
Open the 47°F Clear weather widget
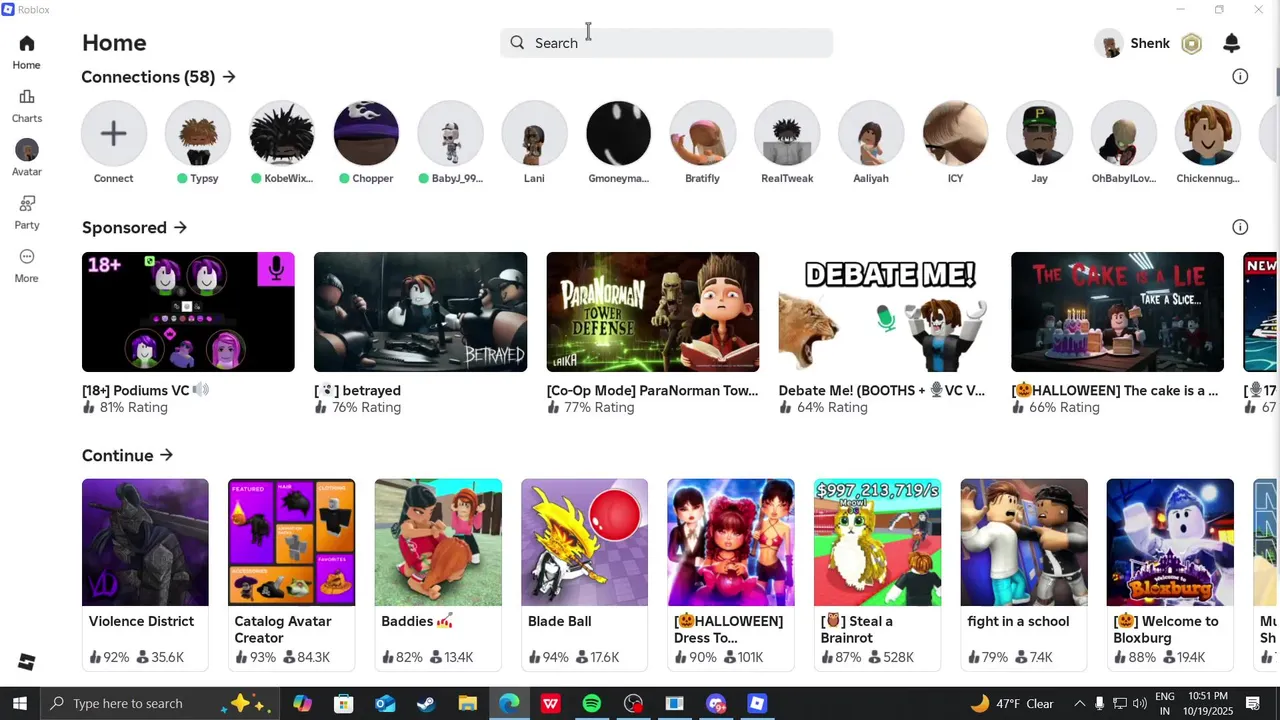coord(1011,704)
